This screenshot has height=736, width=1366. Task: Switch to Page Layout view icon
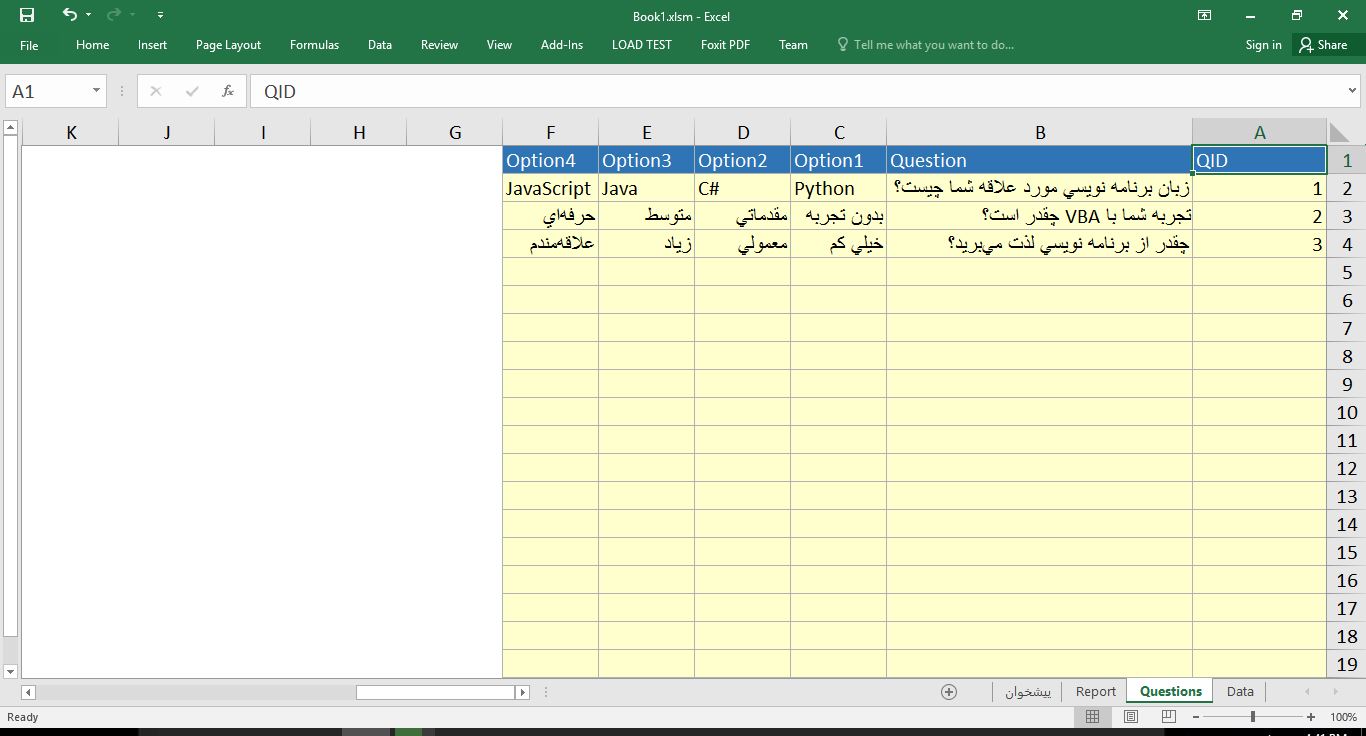(x=1131, y=717)
